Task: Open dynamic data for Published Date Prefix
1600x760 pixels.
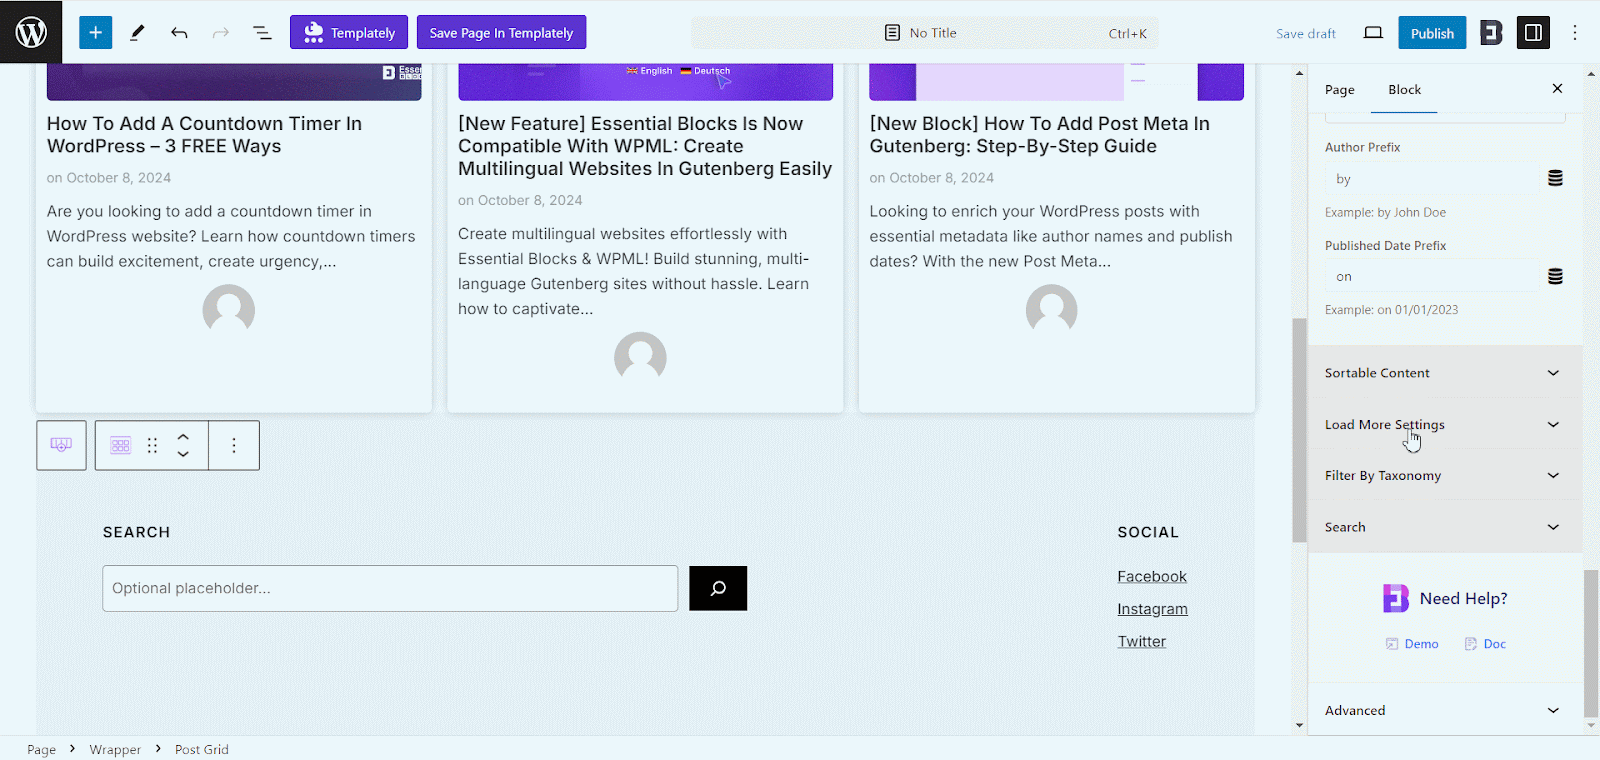Action: coord(1555,276)
